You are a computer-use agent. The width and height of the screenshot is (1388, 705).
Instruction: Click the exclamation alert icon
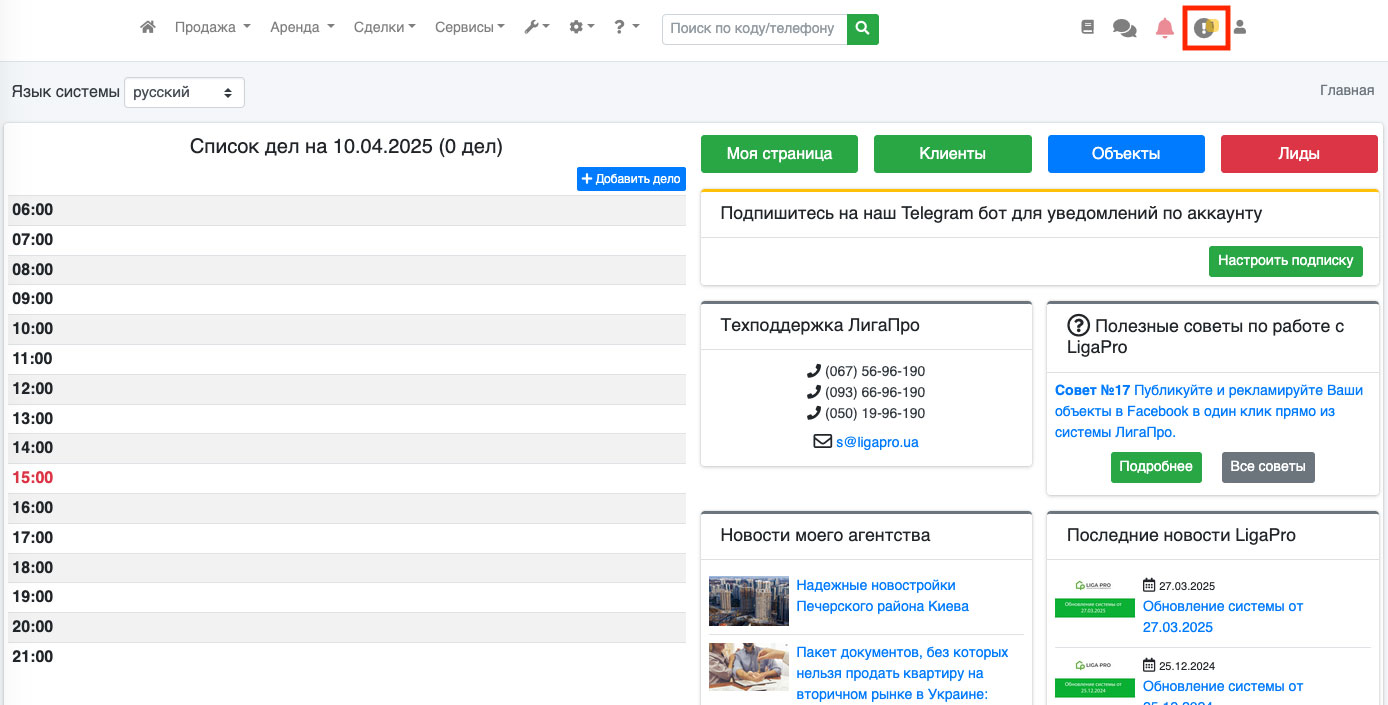tap(1204, 28)
